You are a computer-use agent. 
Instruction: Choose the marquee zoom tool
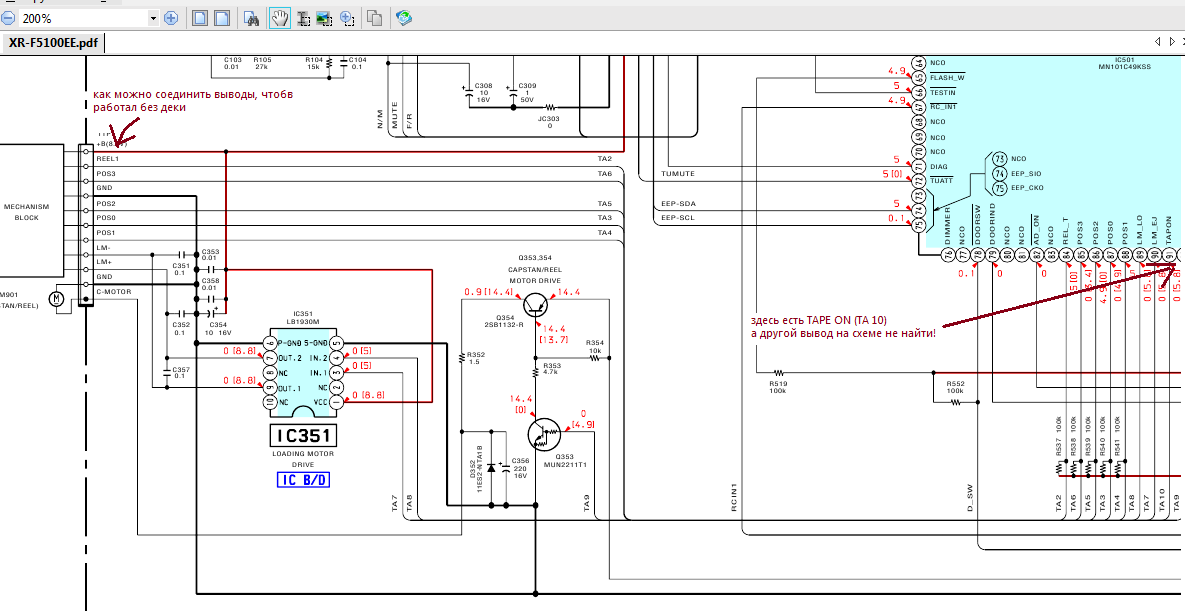click(x=347, y=18)
